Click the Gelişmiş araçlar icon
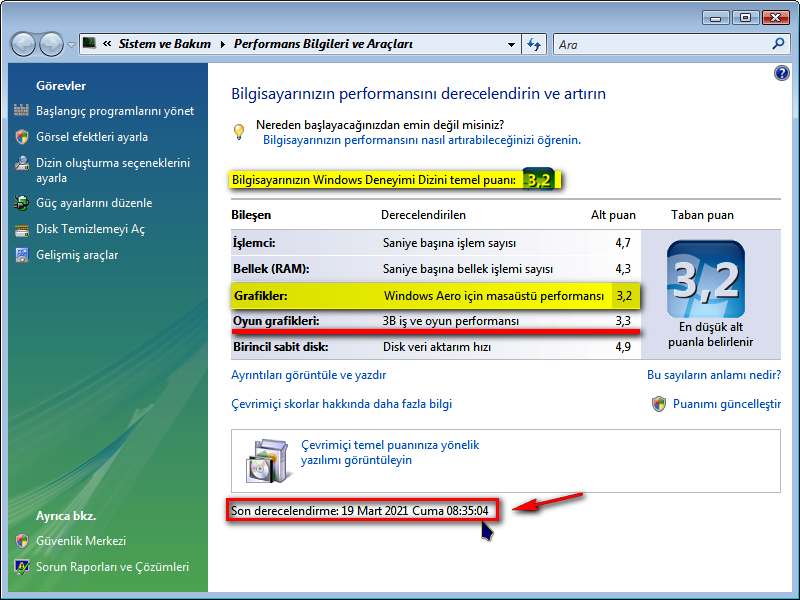This screenshot has height=600, width=800. click(x=22, y=255)
